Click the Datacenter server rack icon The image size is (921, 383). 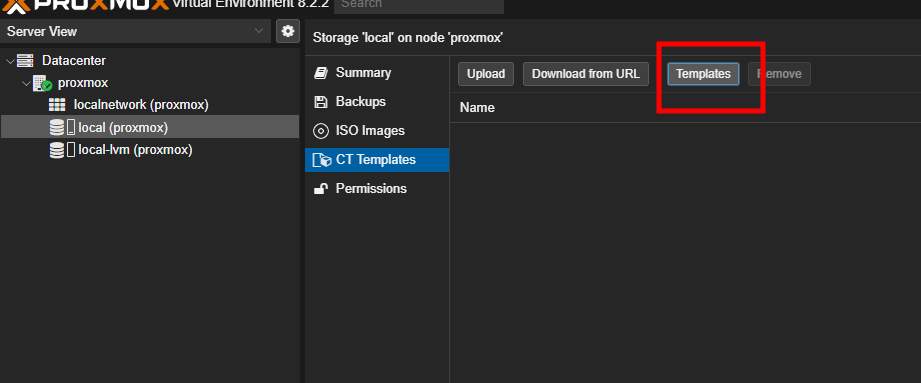pos(25,61)
